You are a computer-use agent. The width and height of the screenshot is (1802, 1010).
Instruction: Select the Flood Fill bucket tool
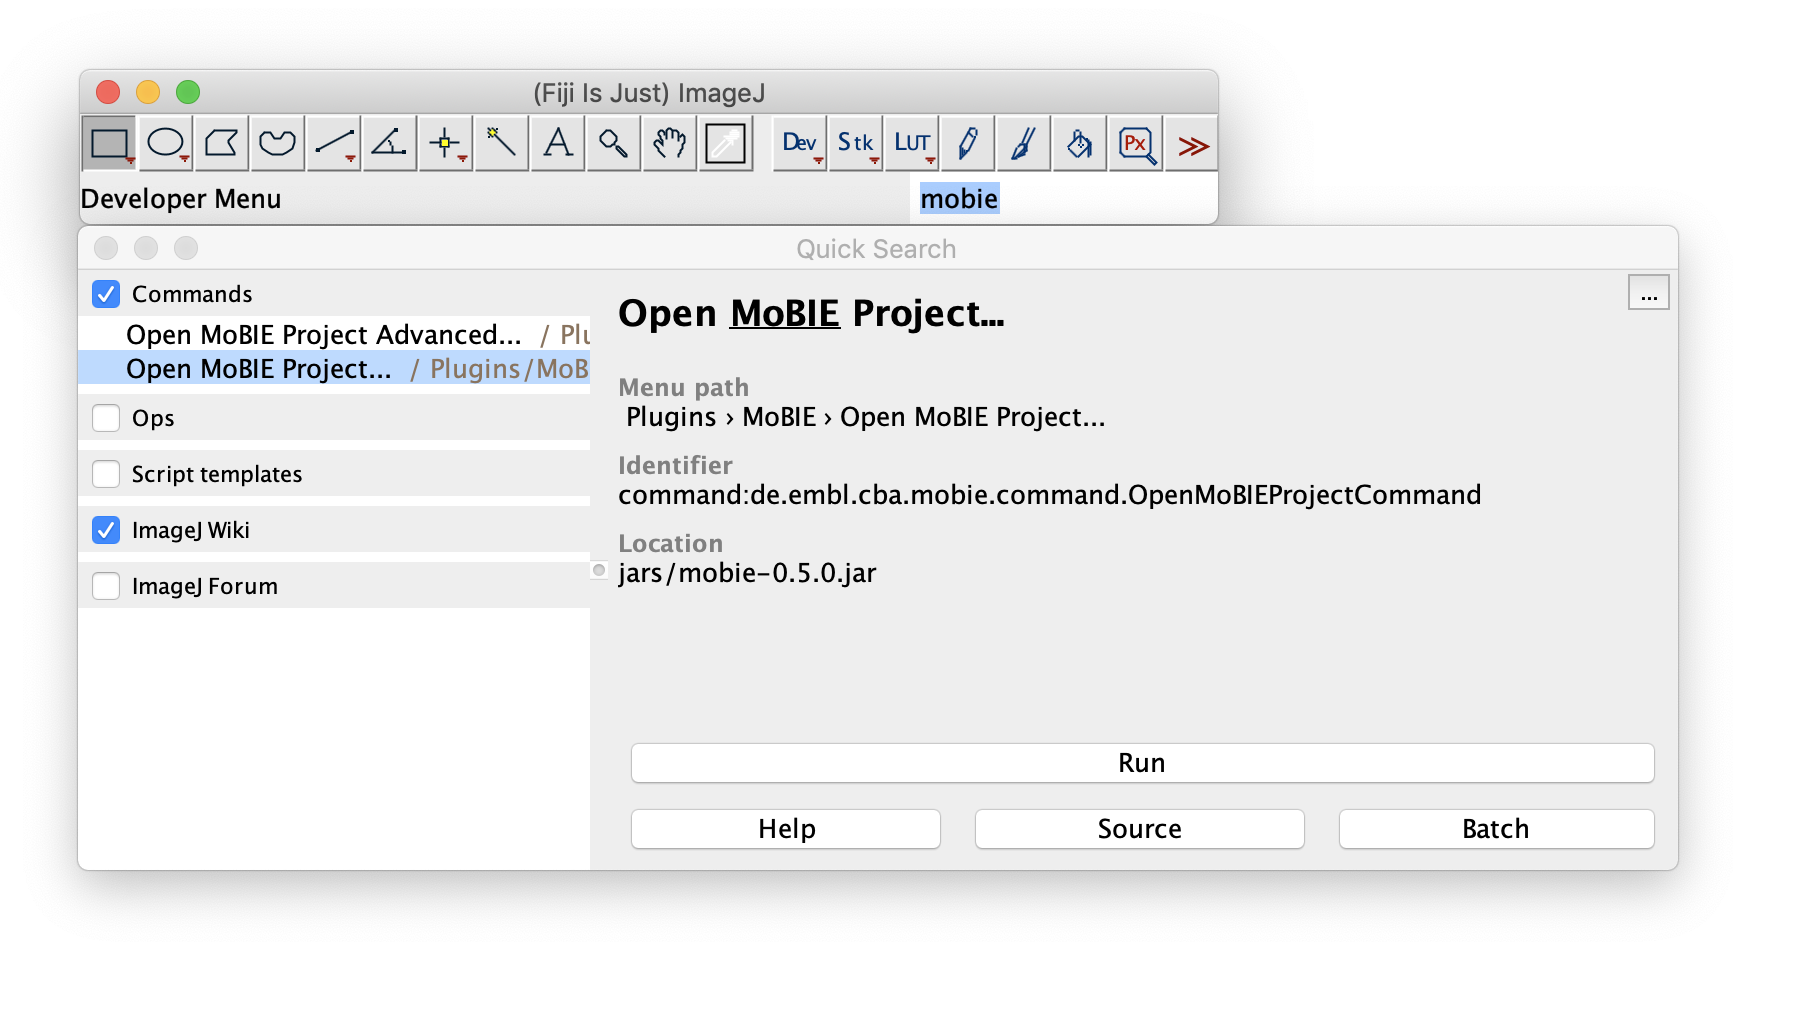click(x=1079, y=144)
